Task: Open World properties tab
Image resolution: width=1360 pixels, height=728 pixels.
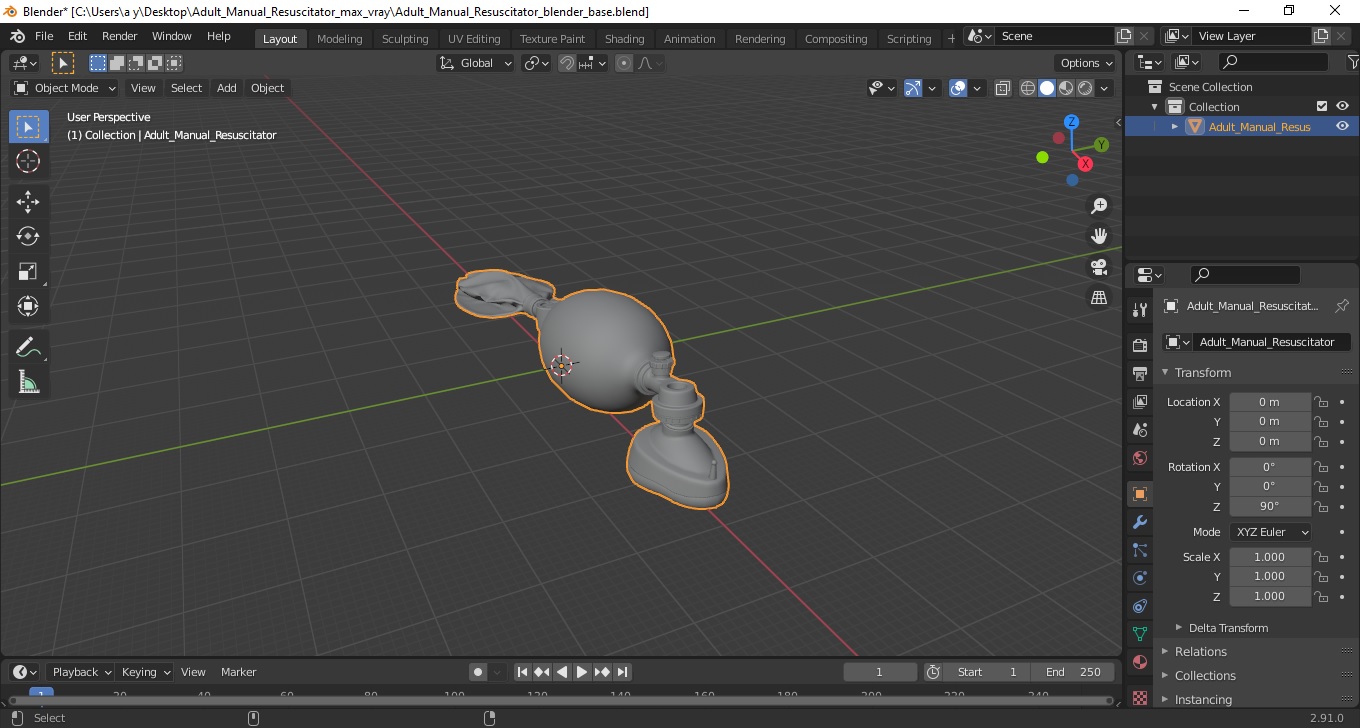Action: [1140, 457]
